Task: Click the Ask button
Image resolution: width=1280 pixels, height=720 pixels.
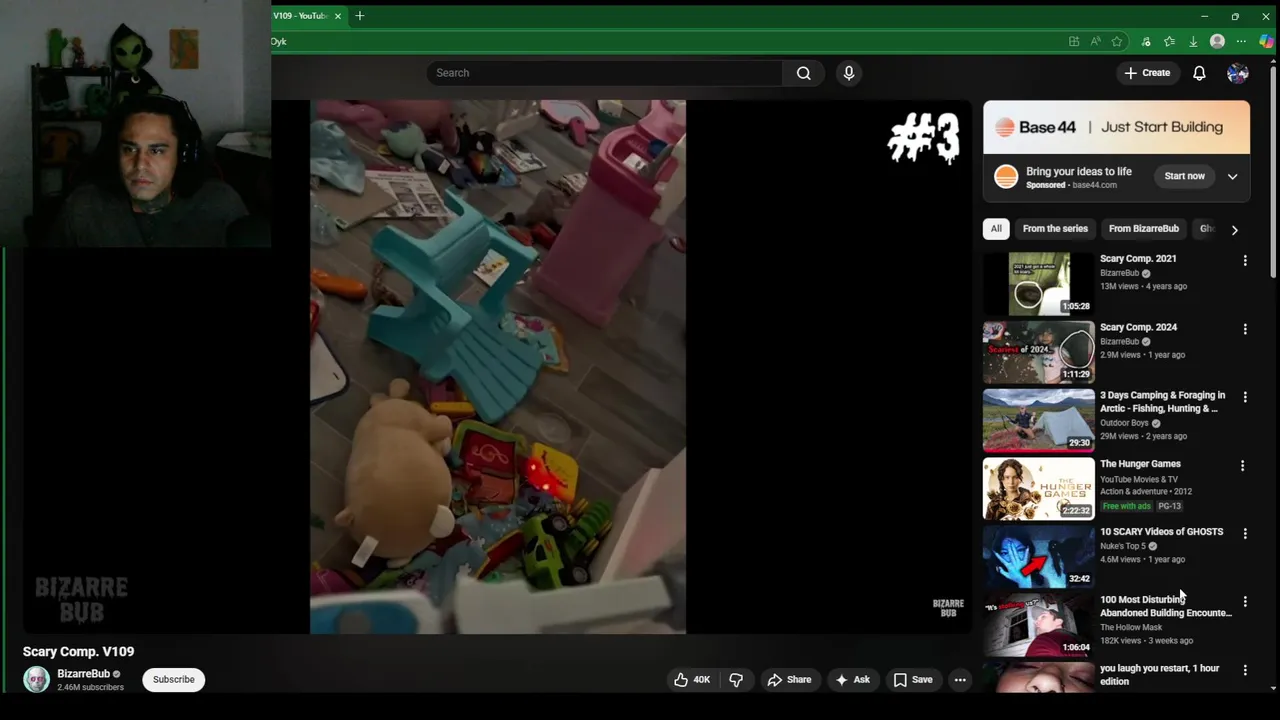Action: (852, 680)
